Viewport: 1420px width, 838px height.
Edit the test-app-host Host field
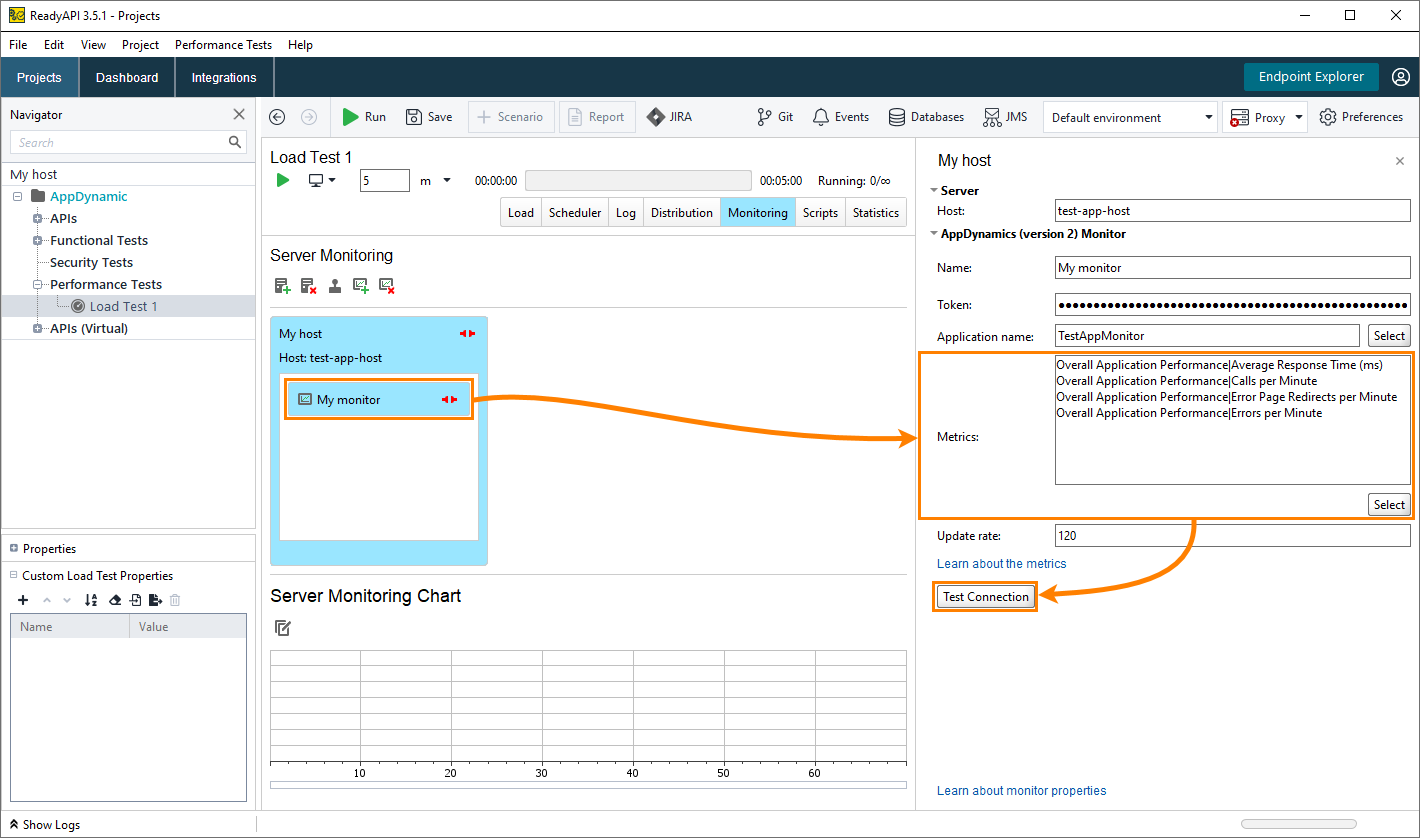pyautogui.click(x=1232, y=210)
